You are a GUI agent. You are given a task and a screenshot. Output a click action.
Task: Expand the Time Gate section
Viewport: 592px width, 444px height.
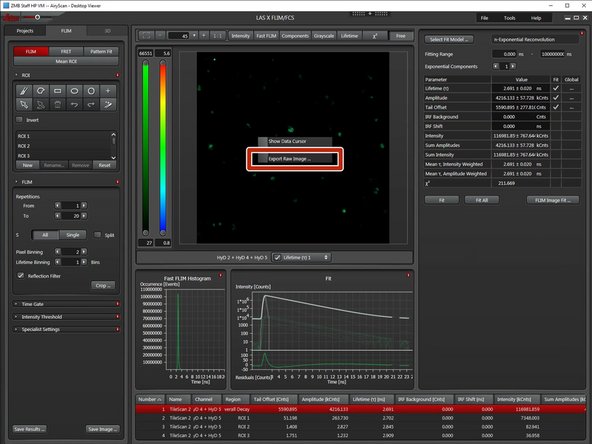click(16, 304)
